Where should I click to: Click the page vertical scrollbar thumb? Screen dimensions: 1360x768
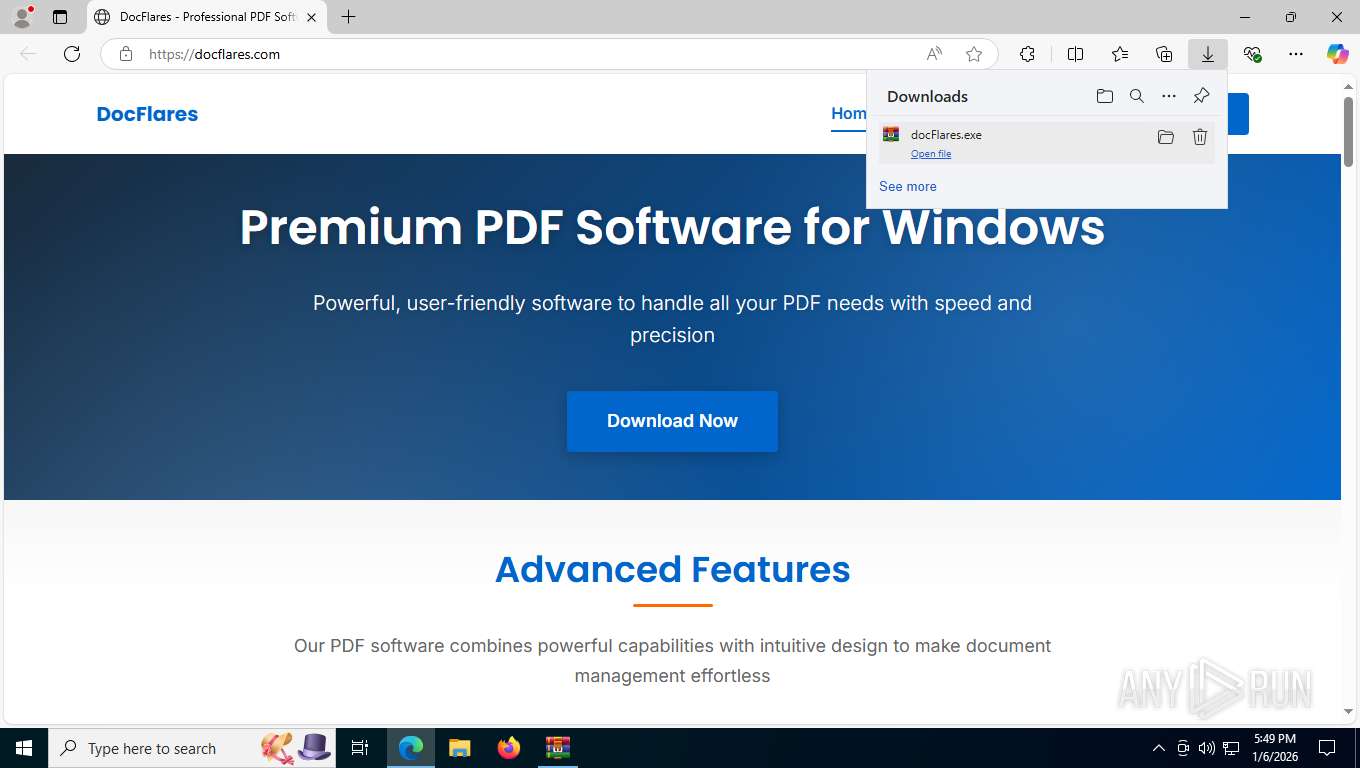[x=1348, y=132]
